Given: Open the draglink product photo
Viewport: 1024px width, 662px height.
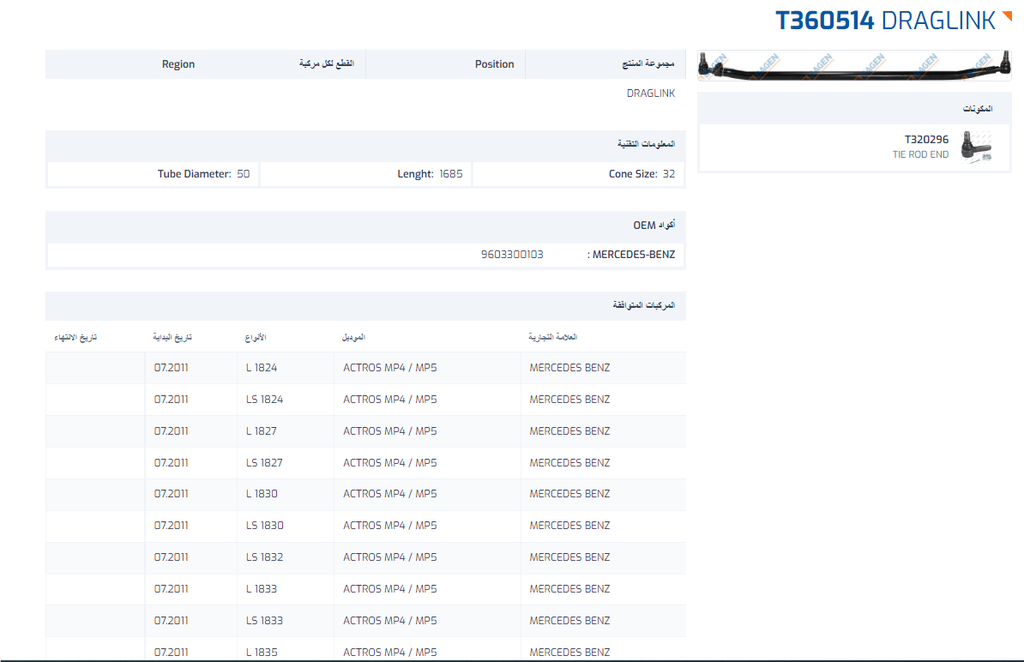Looking at the screenshot, I should tap(854, 66).
